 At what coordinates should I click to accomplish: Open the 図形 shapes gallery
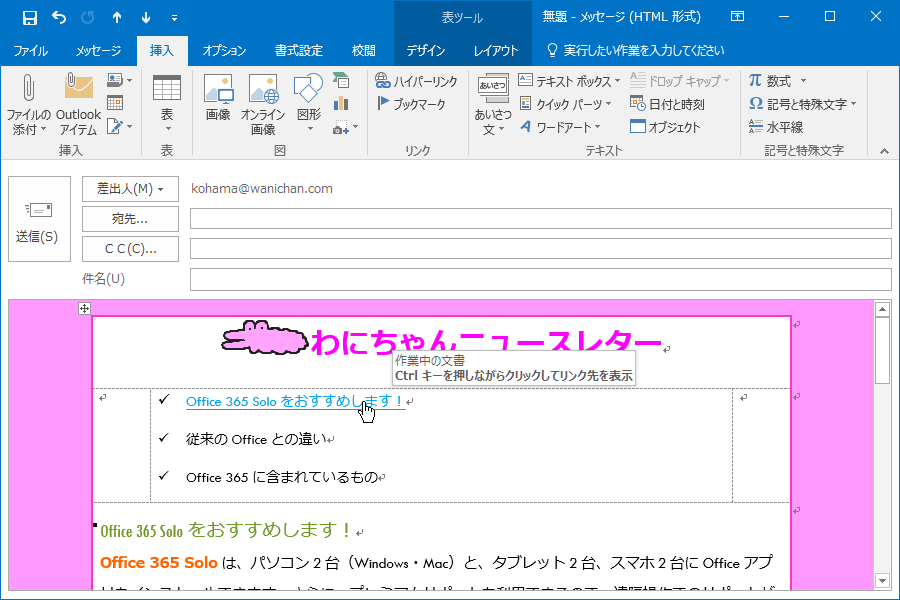click(x=309, y=104)
